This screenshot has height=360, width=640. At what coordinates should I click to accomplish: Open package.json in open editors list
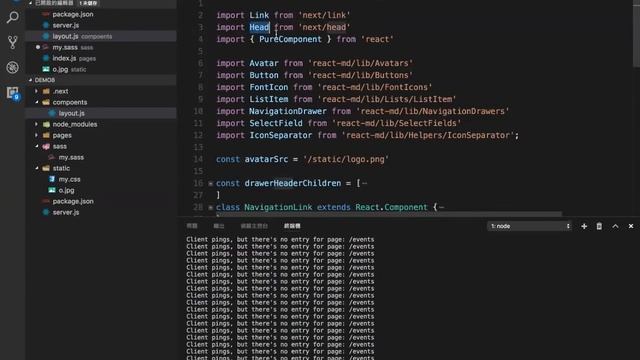pos(102,14)
